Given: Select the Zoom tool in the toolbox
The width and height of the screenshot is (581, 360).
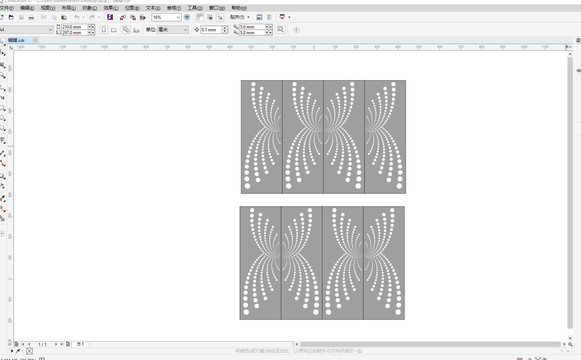Looking at the screenshot, I should (2, 76).
